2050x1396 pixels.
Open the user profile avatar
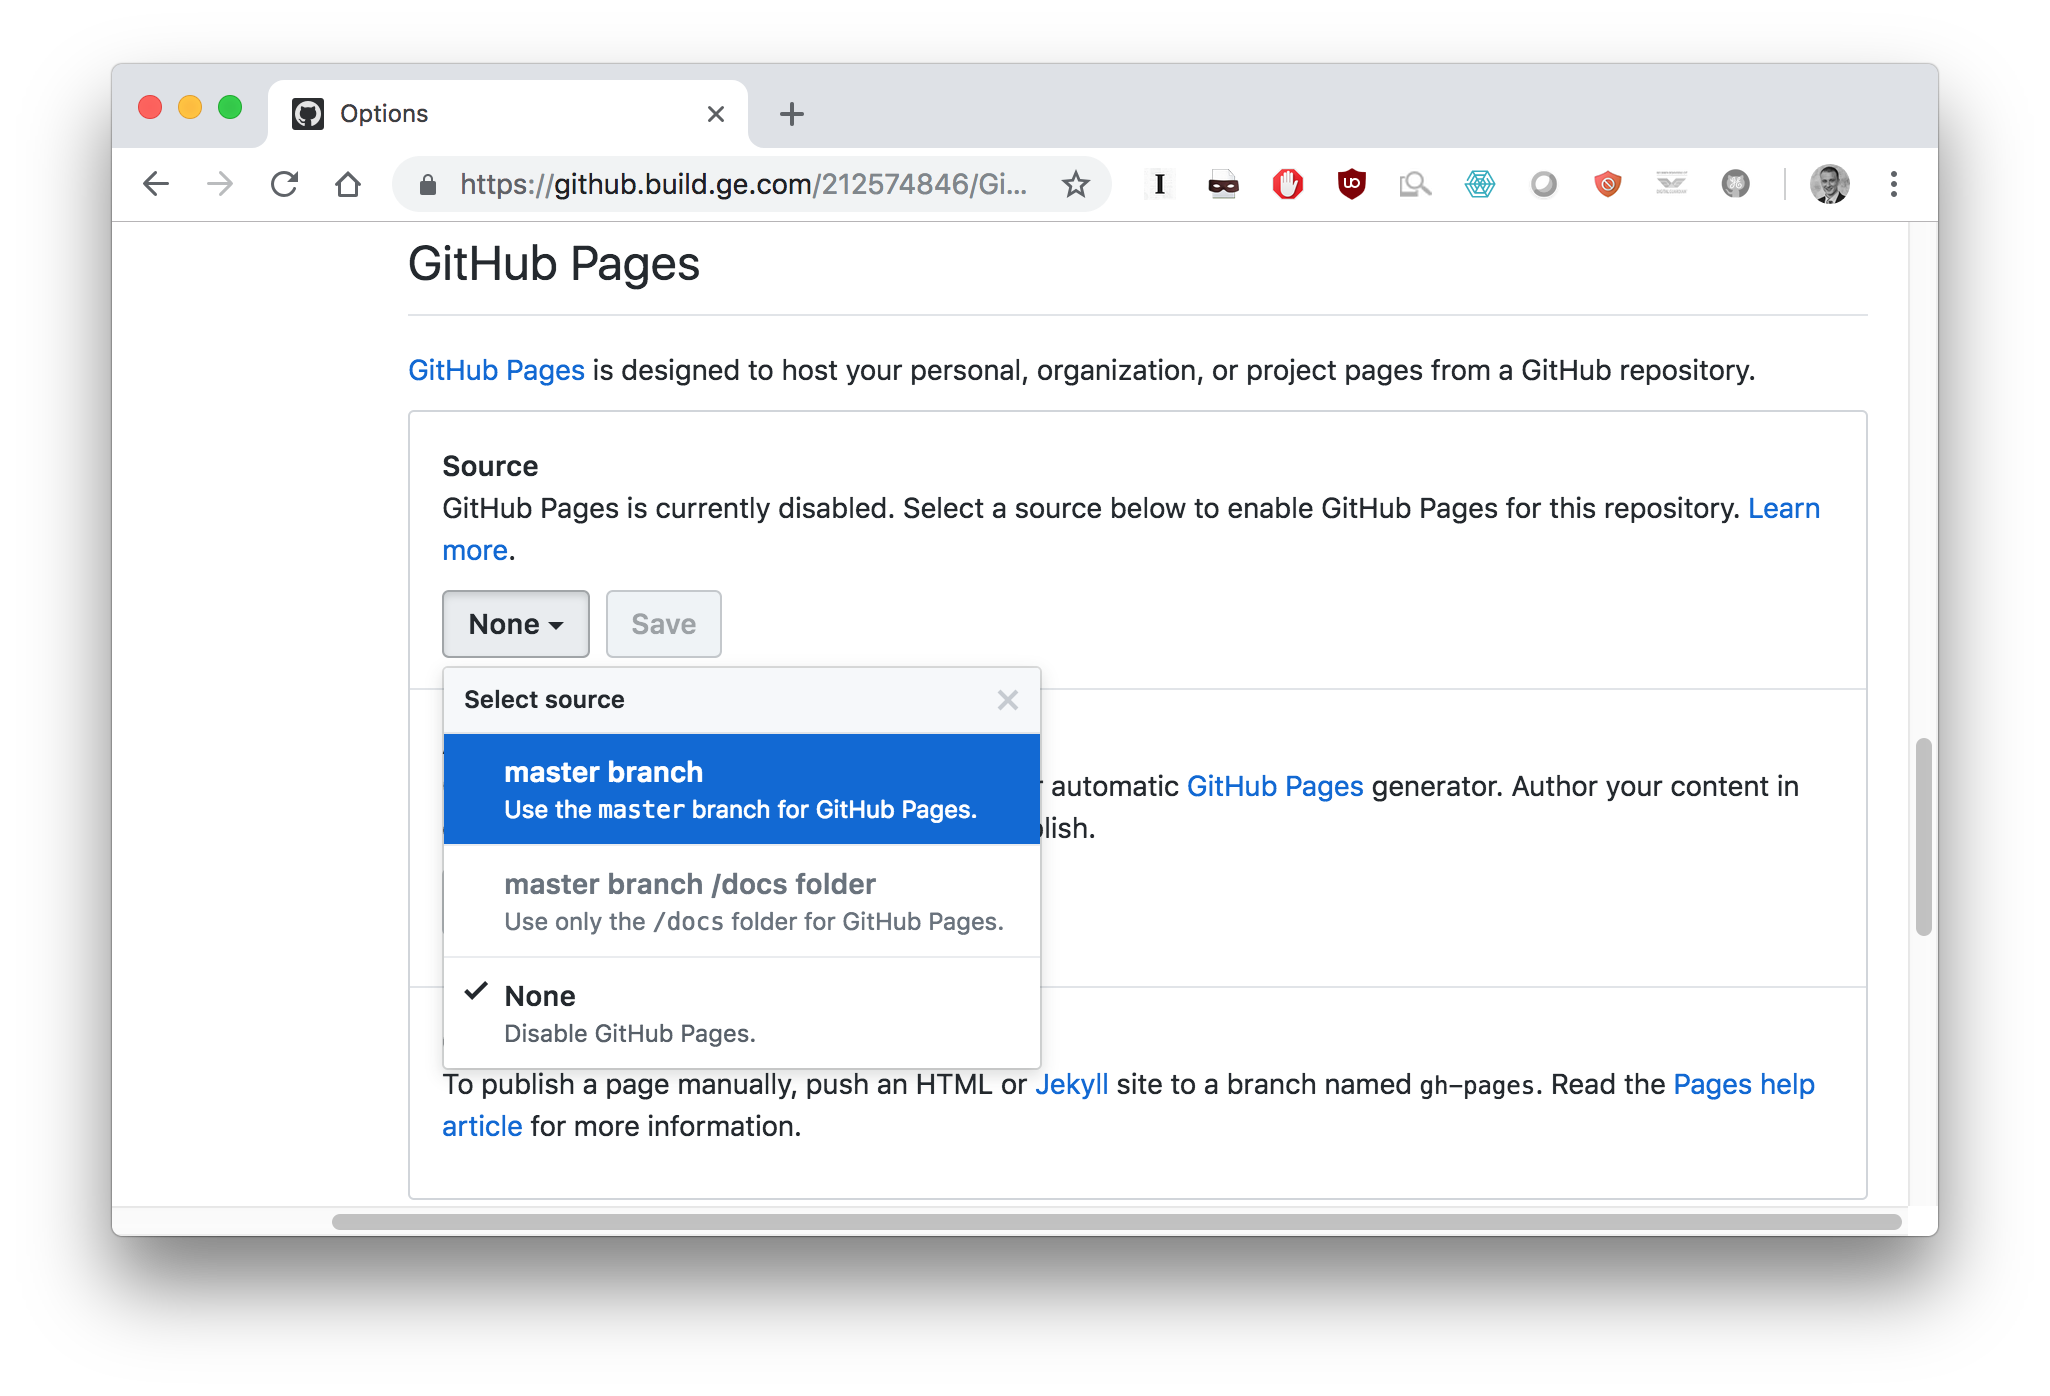(x=1830, y=184)
